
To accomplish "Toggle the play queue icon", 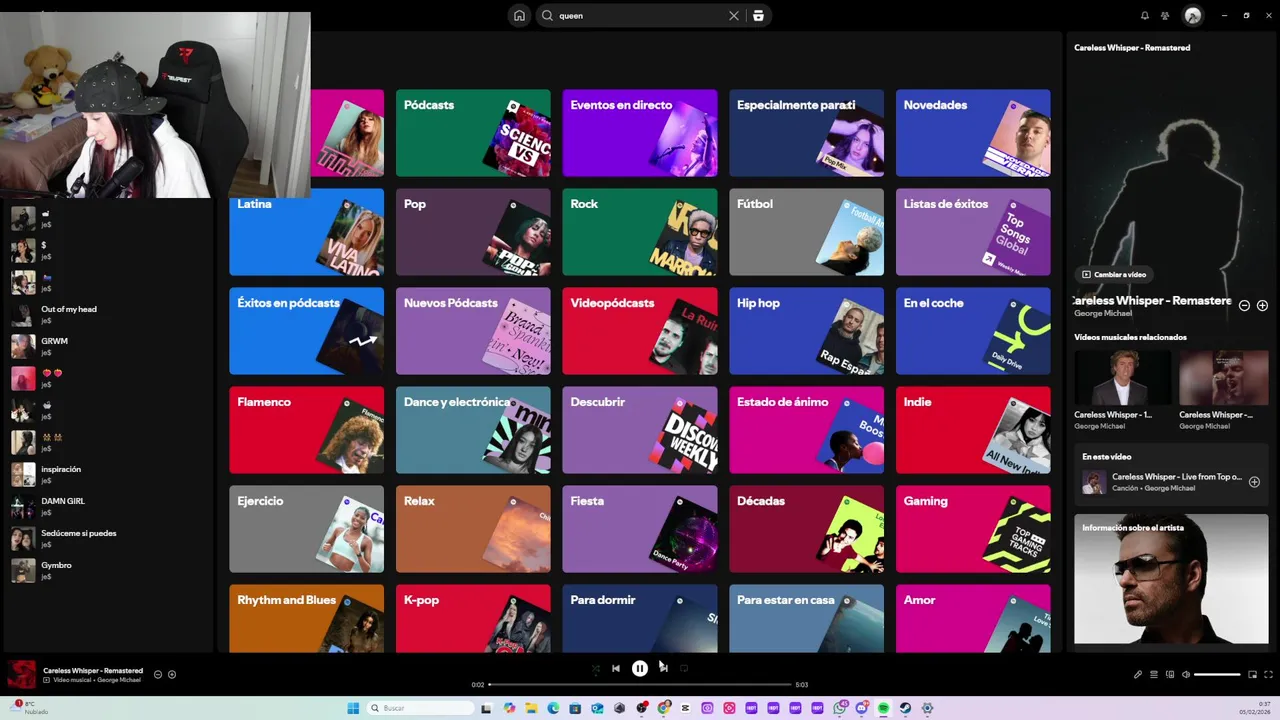I will pos(1154,675).
